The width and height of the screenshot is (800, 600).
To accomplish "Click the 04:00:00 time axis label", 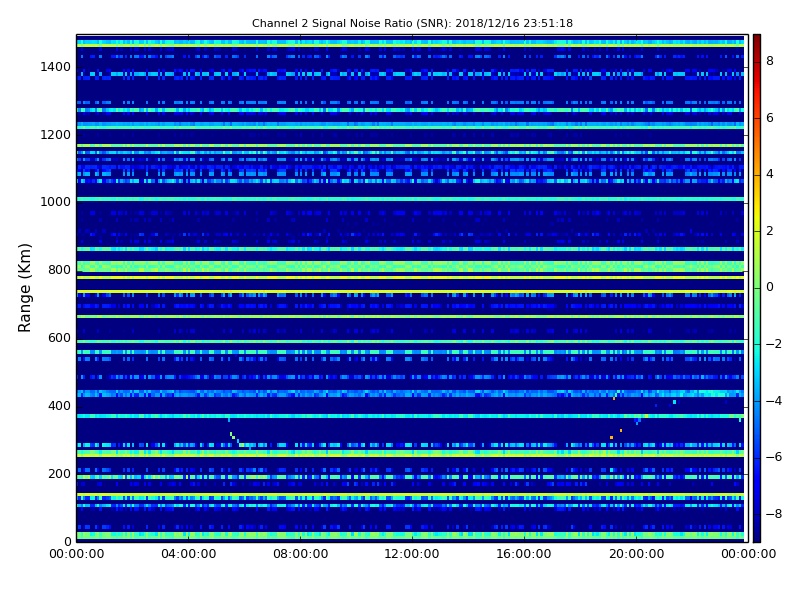I will [189, 554].
